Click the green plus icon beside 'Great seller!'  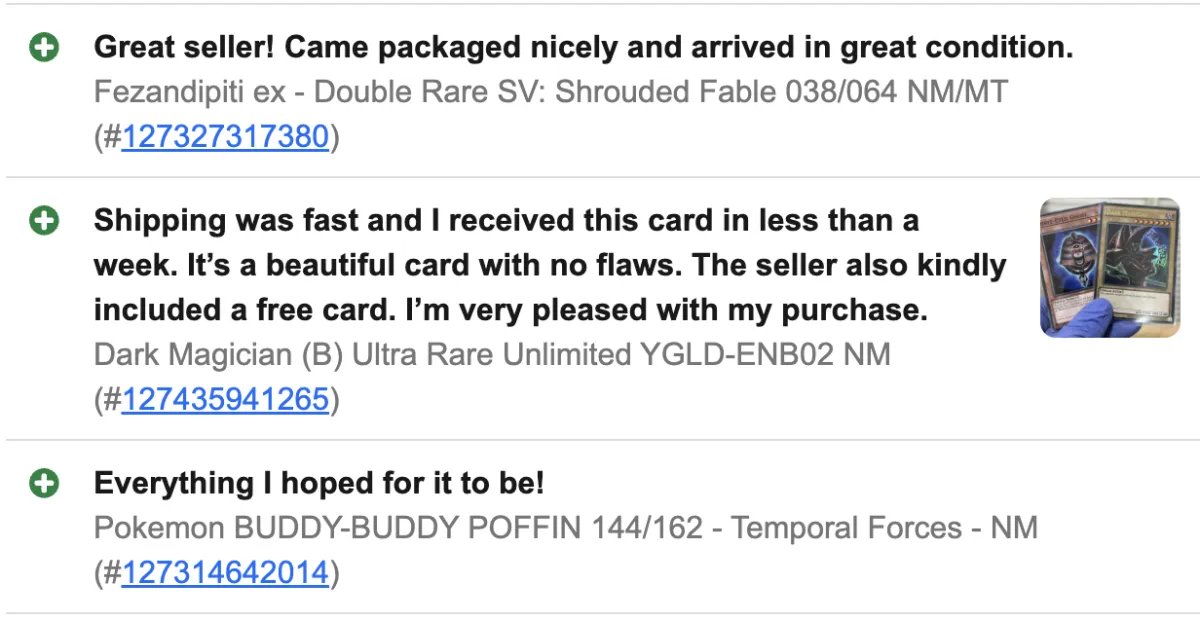tap(44, 47)
